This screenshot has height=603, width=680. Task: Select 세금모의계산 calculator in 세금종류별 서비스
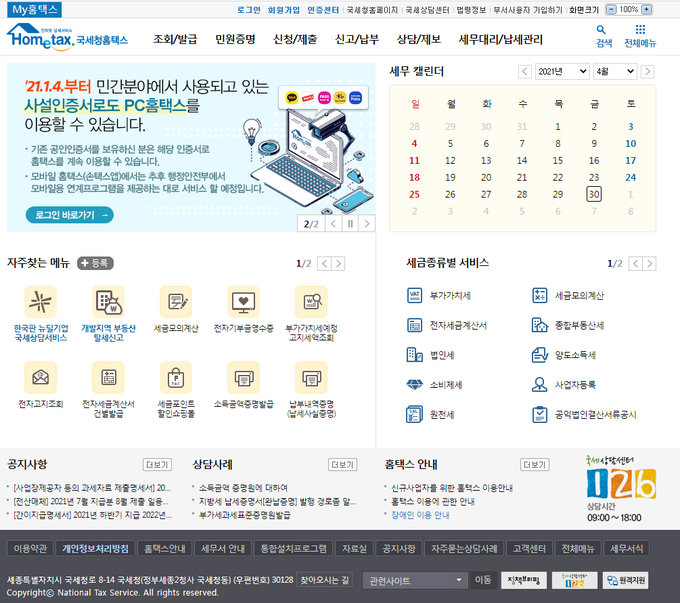pos(540,295)
